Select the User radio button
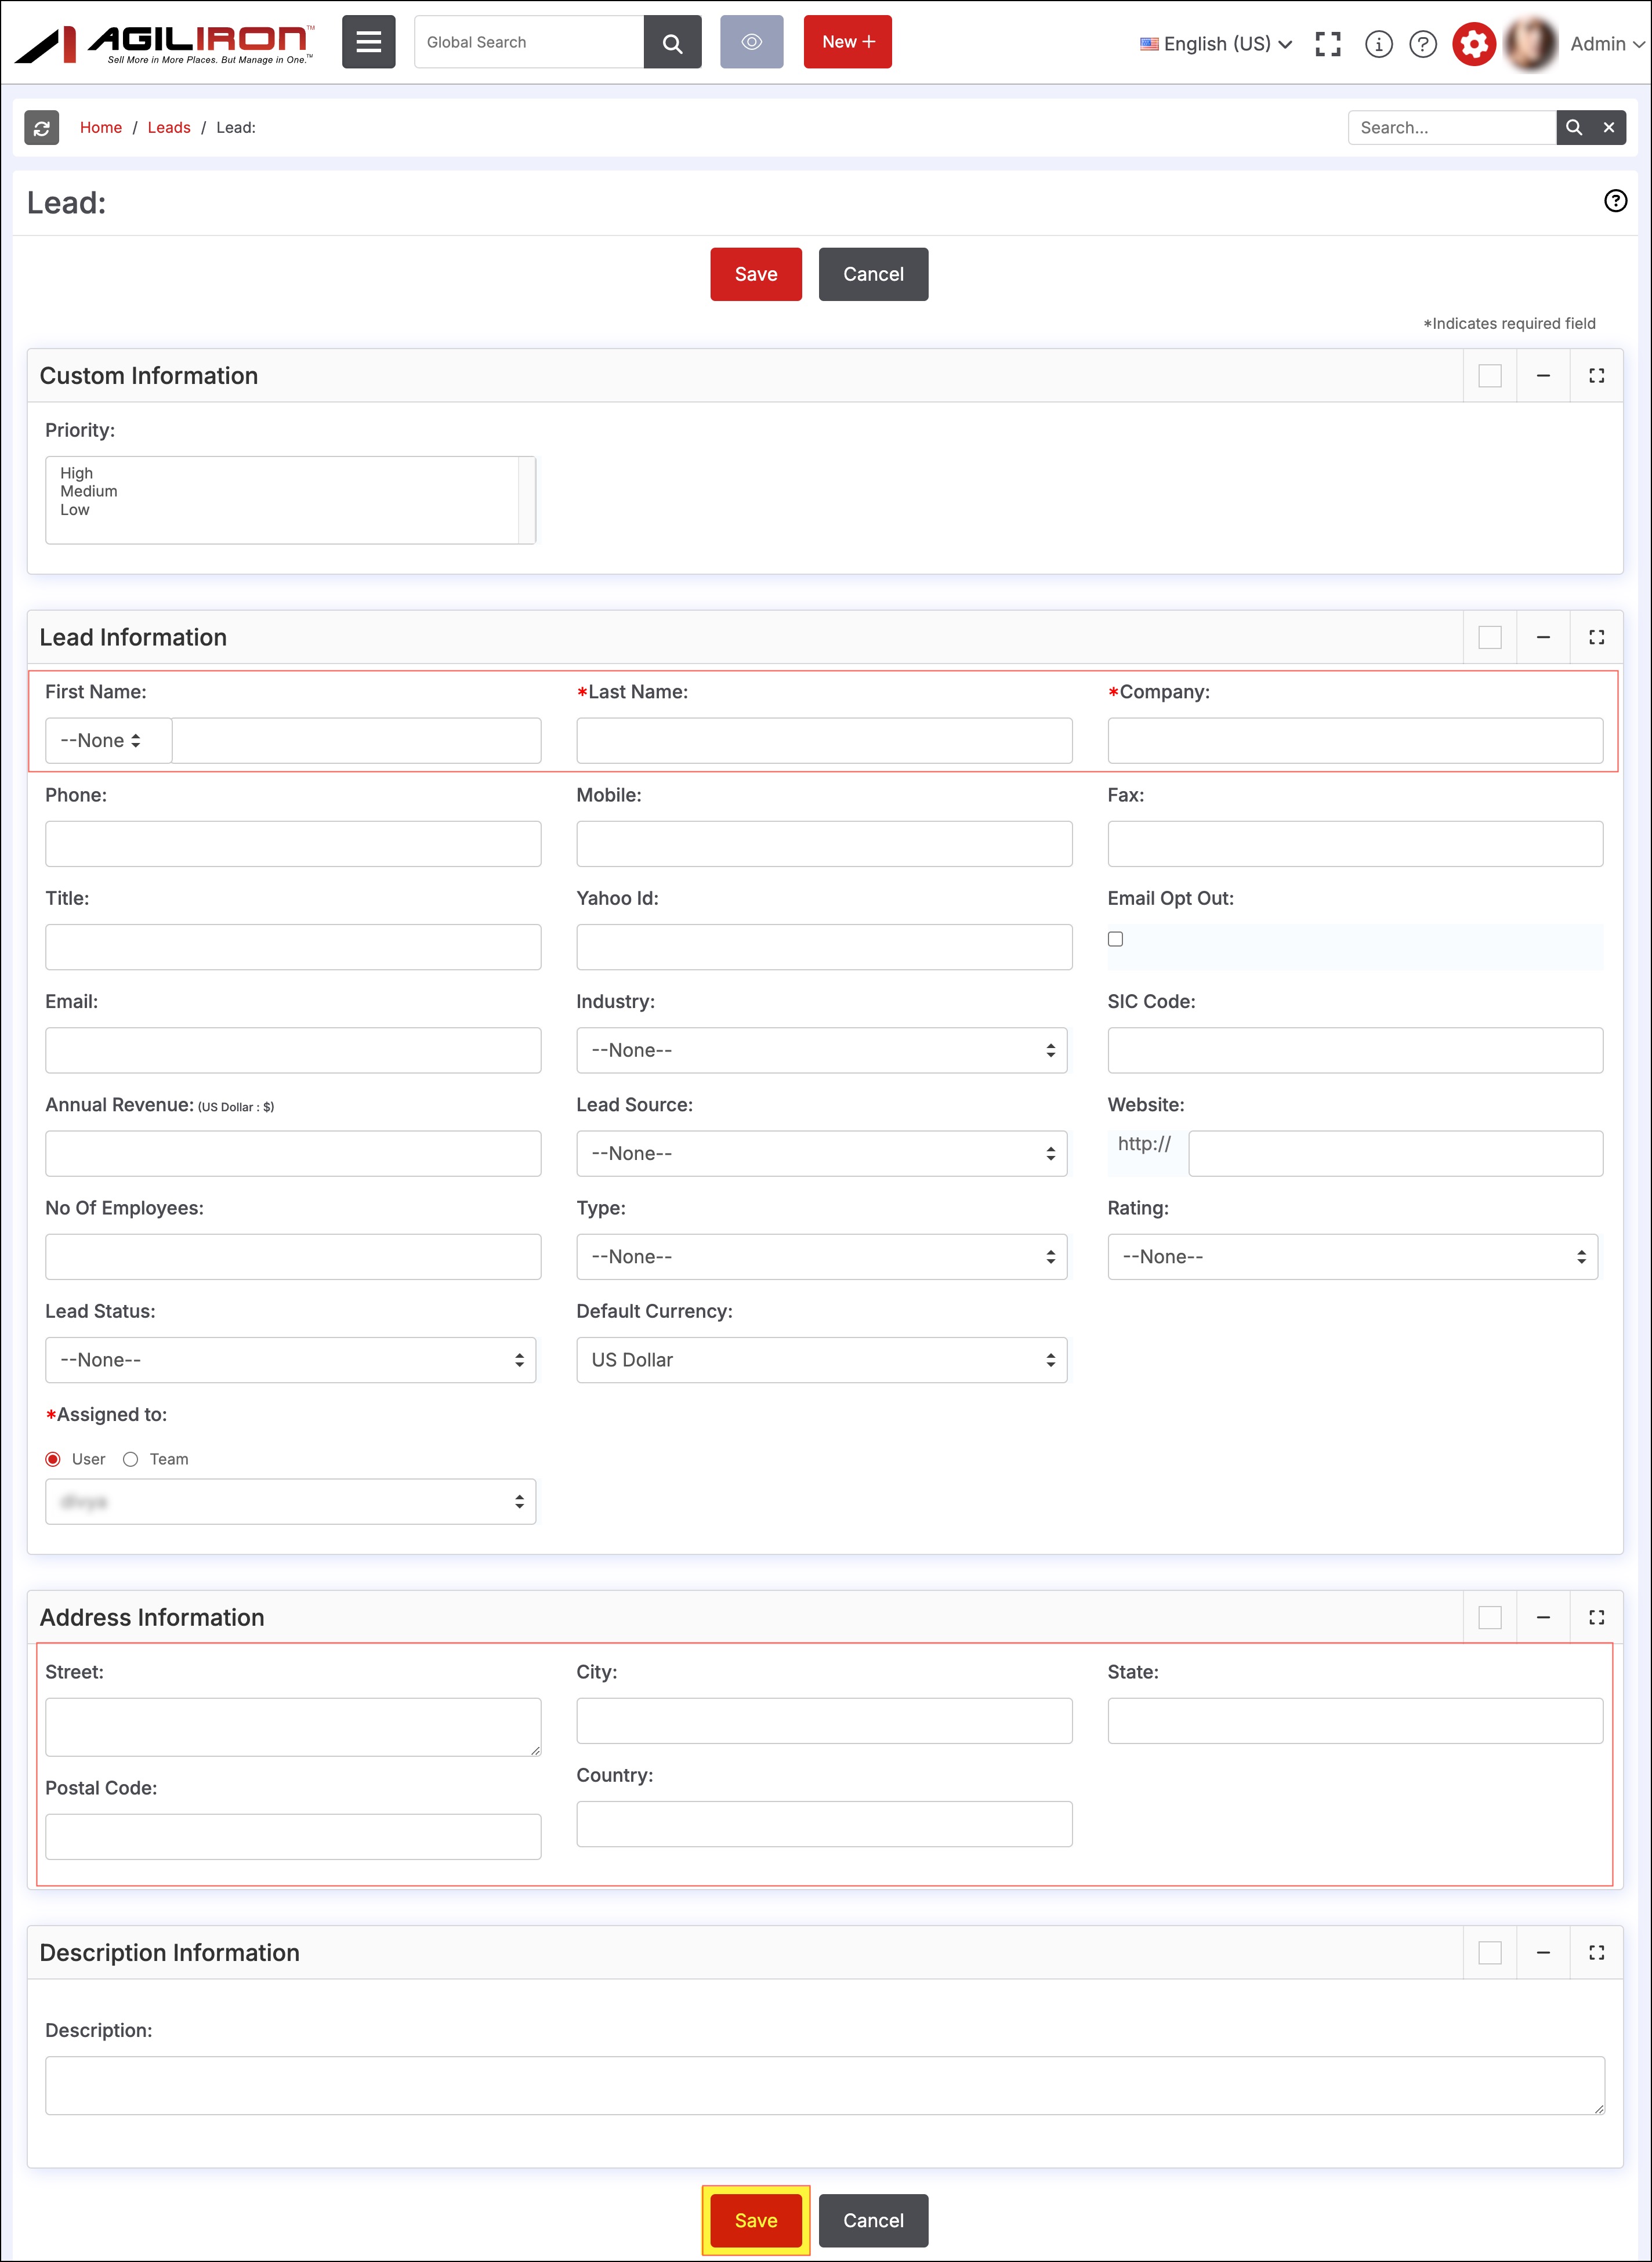 point(53,1459)
